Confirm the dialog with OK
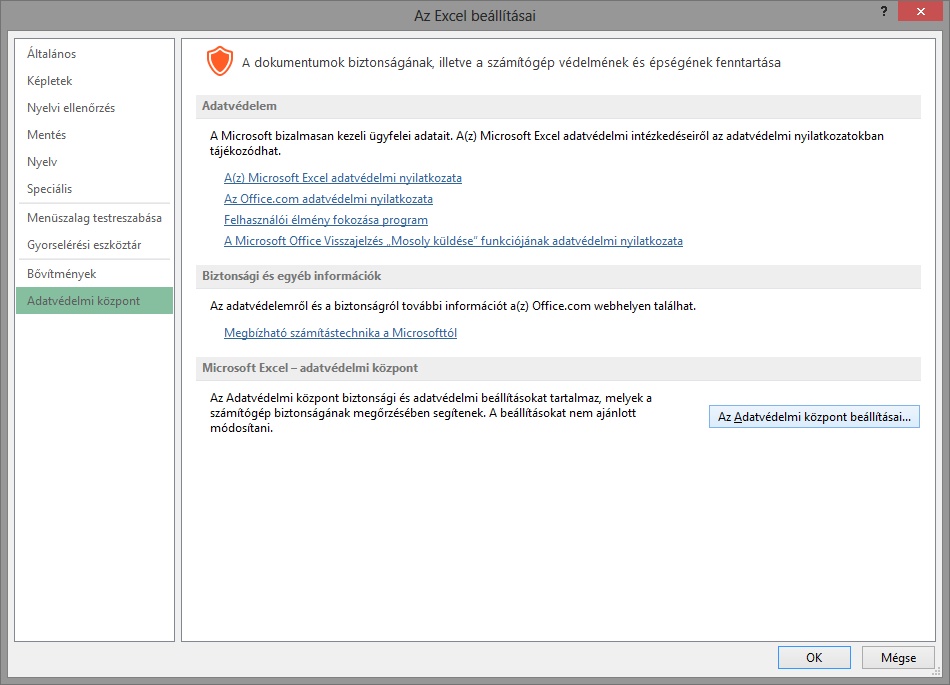The width and height of the screenshot is (950, 685). [x=814, y=658]
